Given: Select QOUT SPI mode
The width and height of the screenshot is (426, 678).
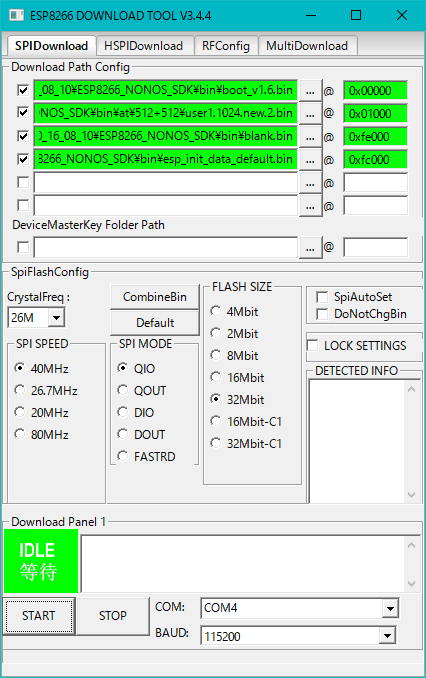Looking at the screenshot, I should (x=141, y=390).
